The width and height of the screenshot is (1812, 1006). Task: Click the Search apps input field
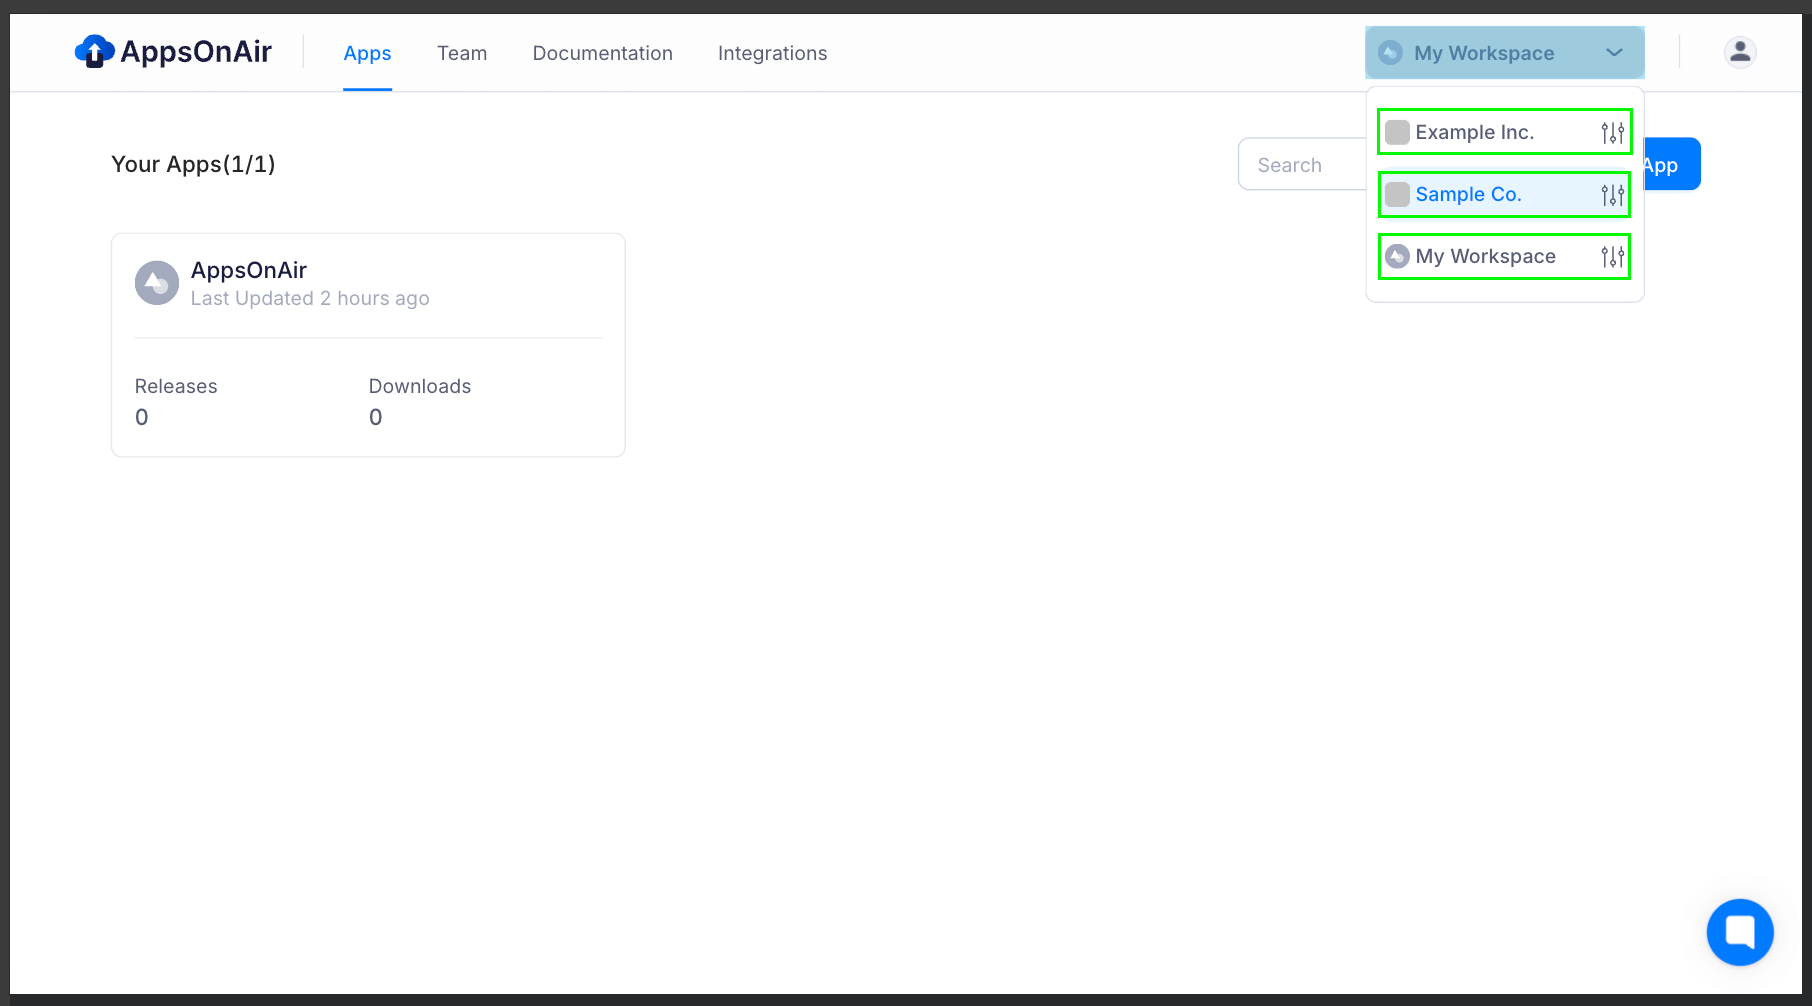coord(1300,165)
